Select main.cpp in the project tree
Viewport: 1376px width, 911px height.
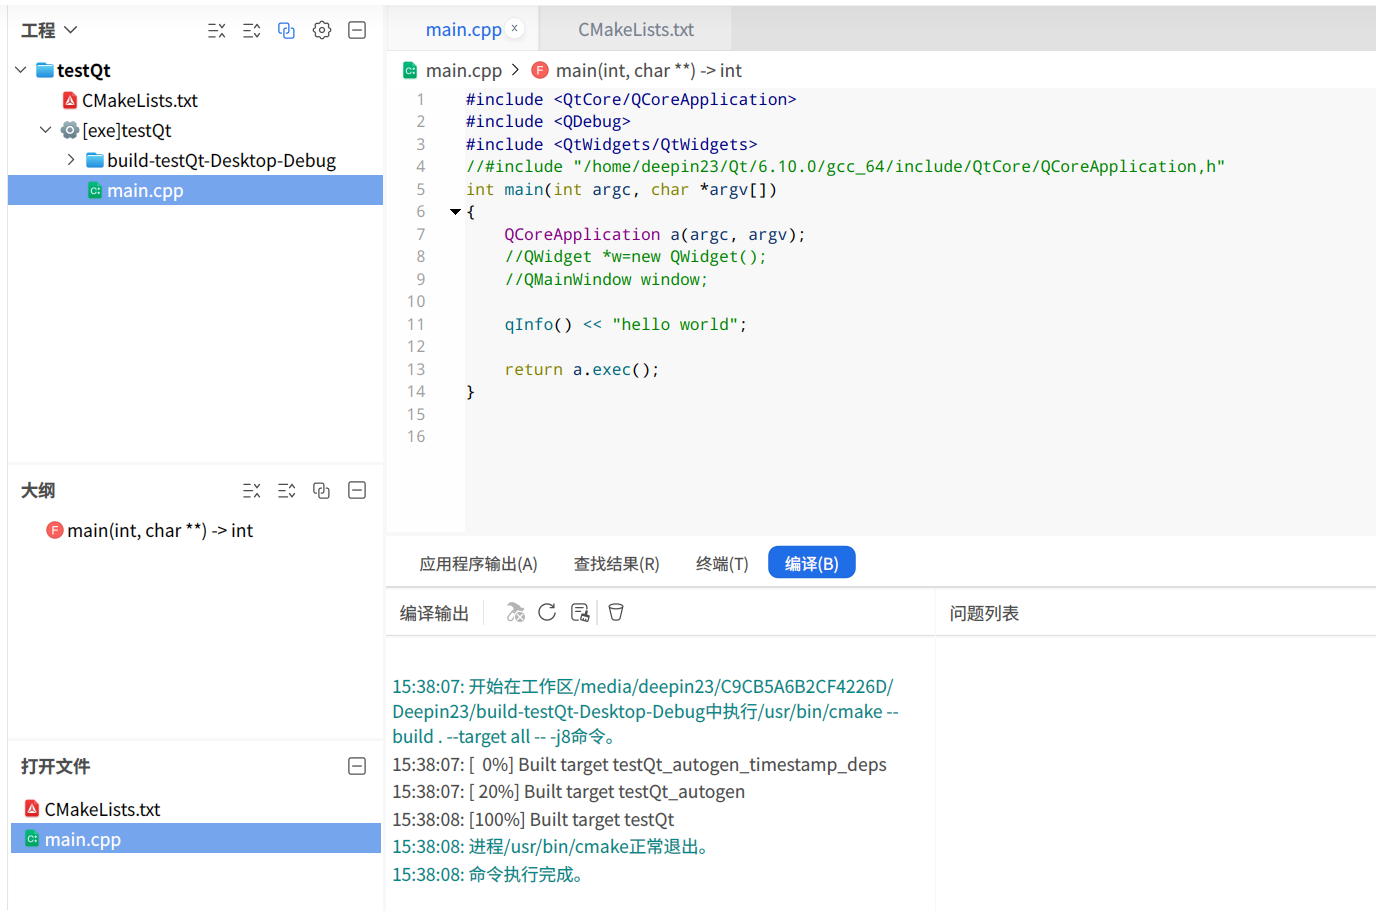coord(195,190)
